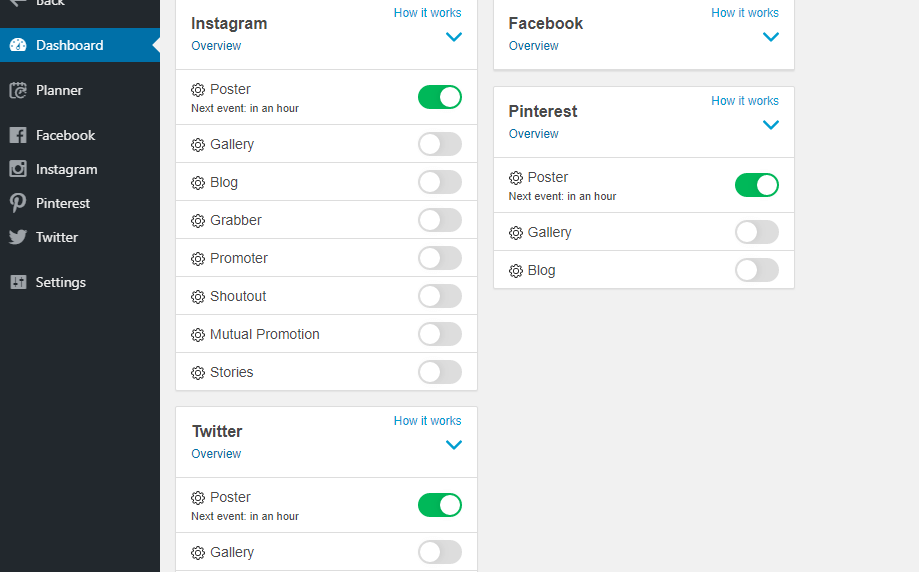Open settings gear for Instagram Grabber
Screen dimensions: 919x572
(x=198, y=221)
